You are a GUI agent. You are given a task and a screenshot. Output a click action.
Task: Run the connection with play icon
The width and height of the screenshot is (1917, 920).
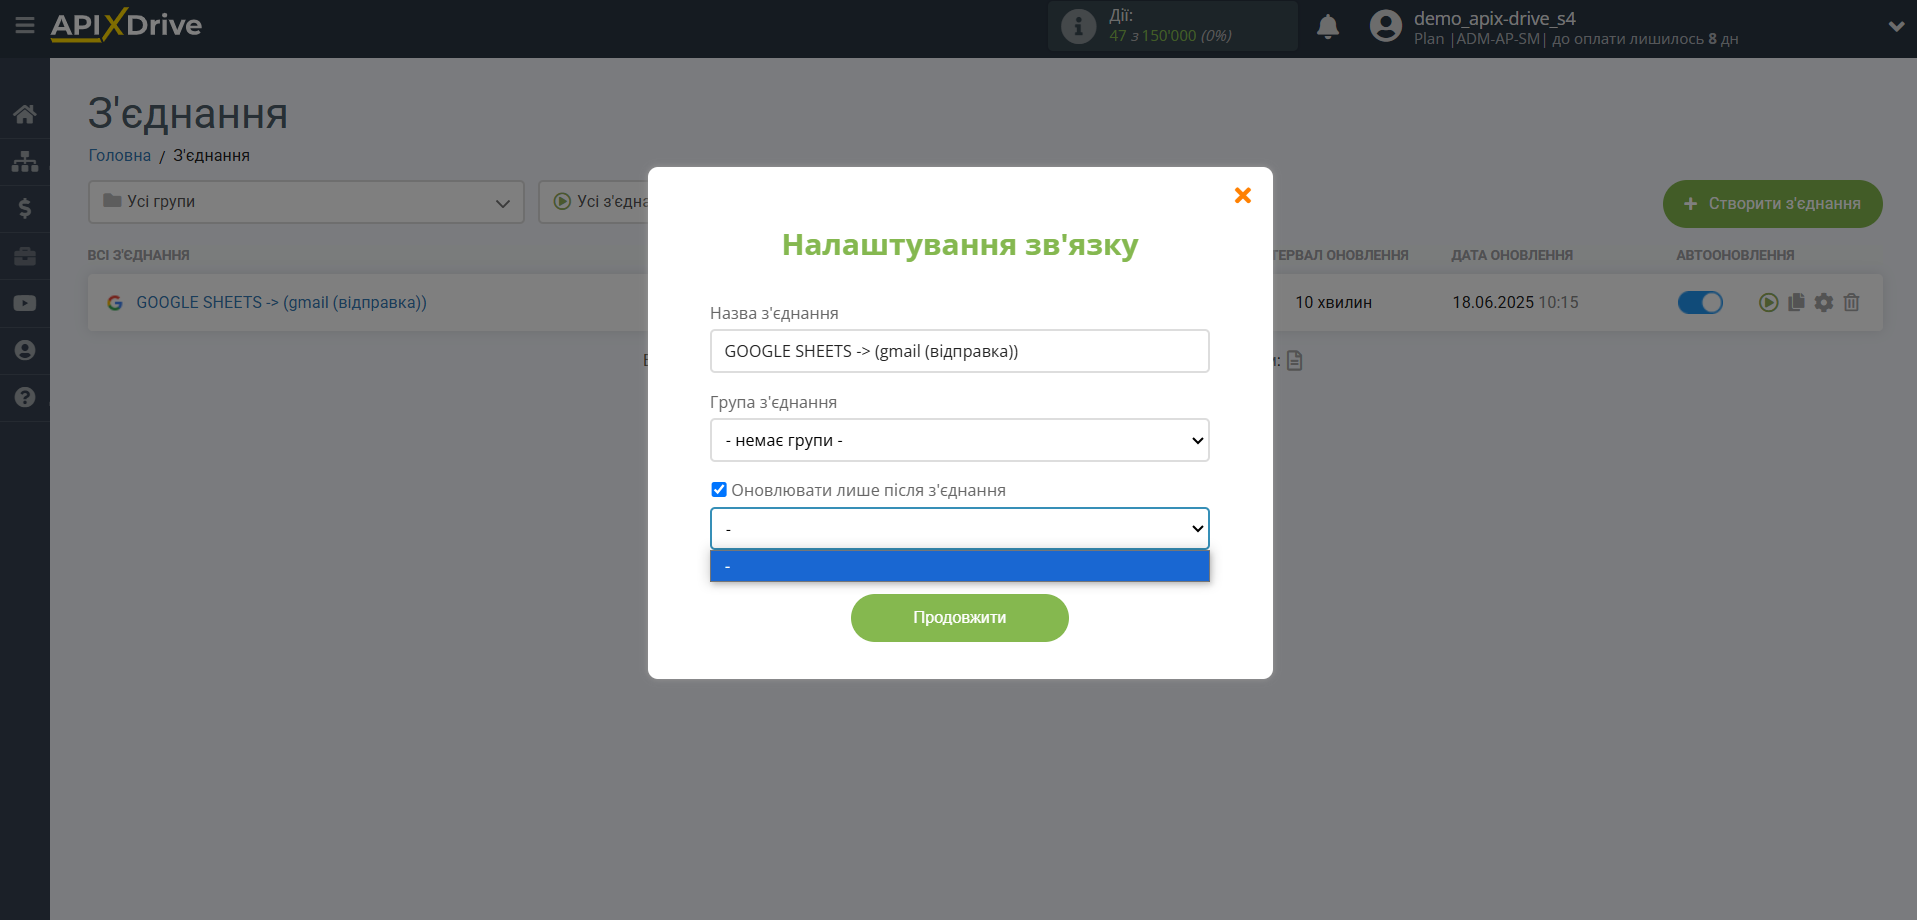point(1768,302)
